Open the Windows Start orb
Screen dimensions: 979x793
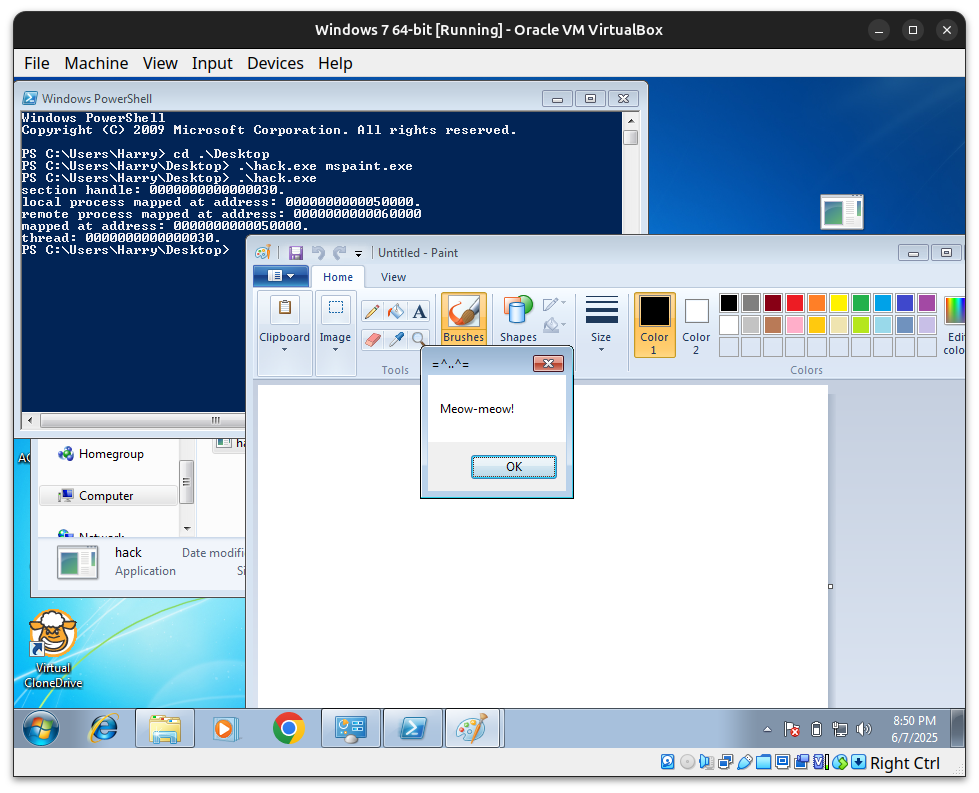(41, 728)
